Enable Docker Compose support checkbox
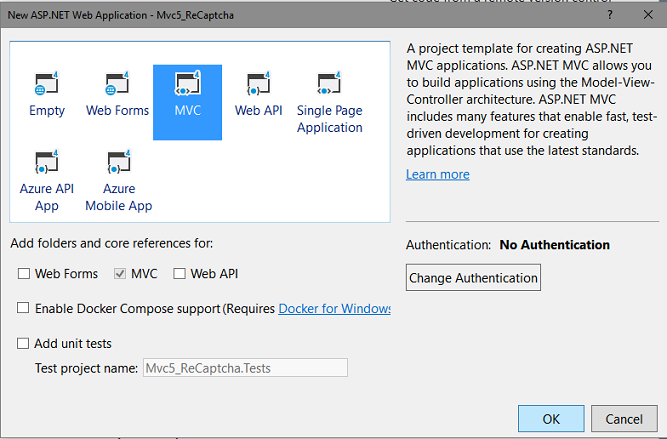The image size is (667, 439). pyautogui.click(x=23, y=308)
